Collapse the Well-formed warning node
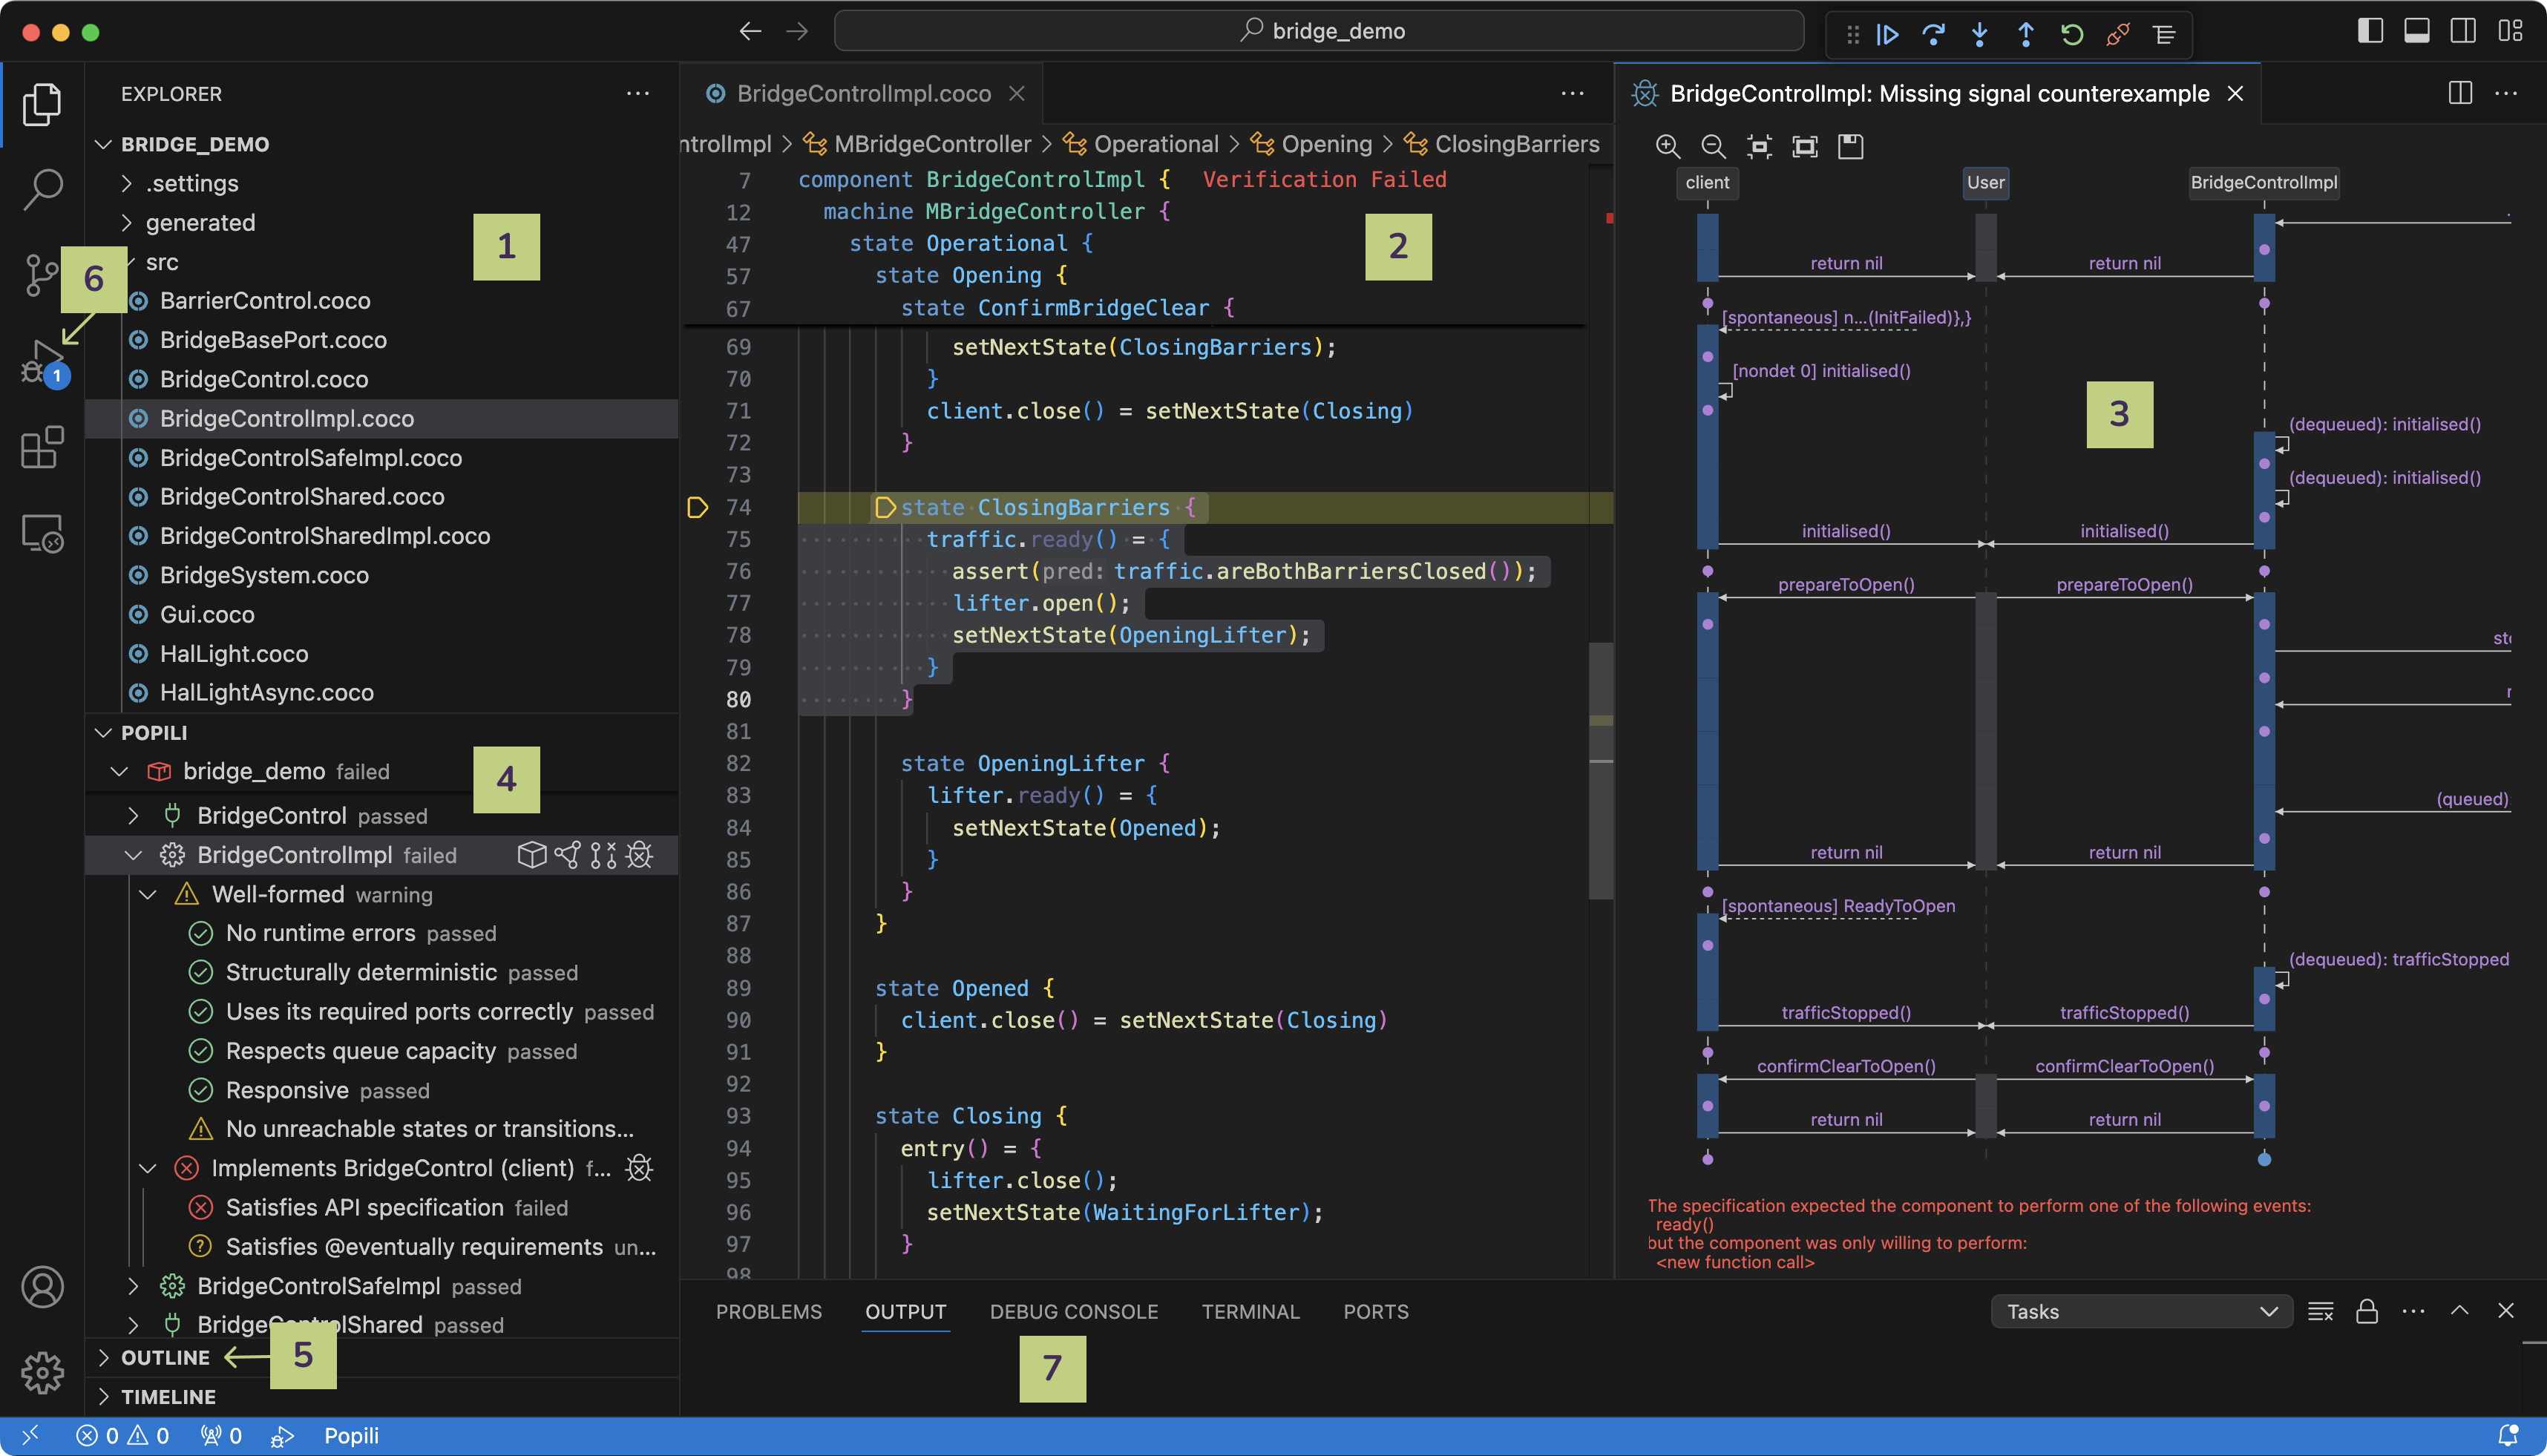 pyautogui.click(x=148, y=894)
